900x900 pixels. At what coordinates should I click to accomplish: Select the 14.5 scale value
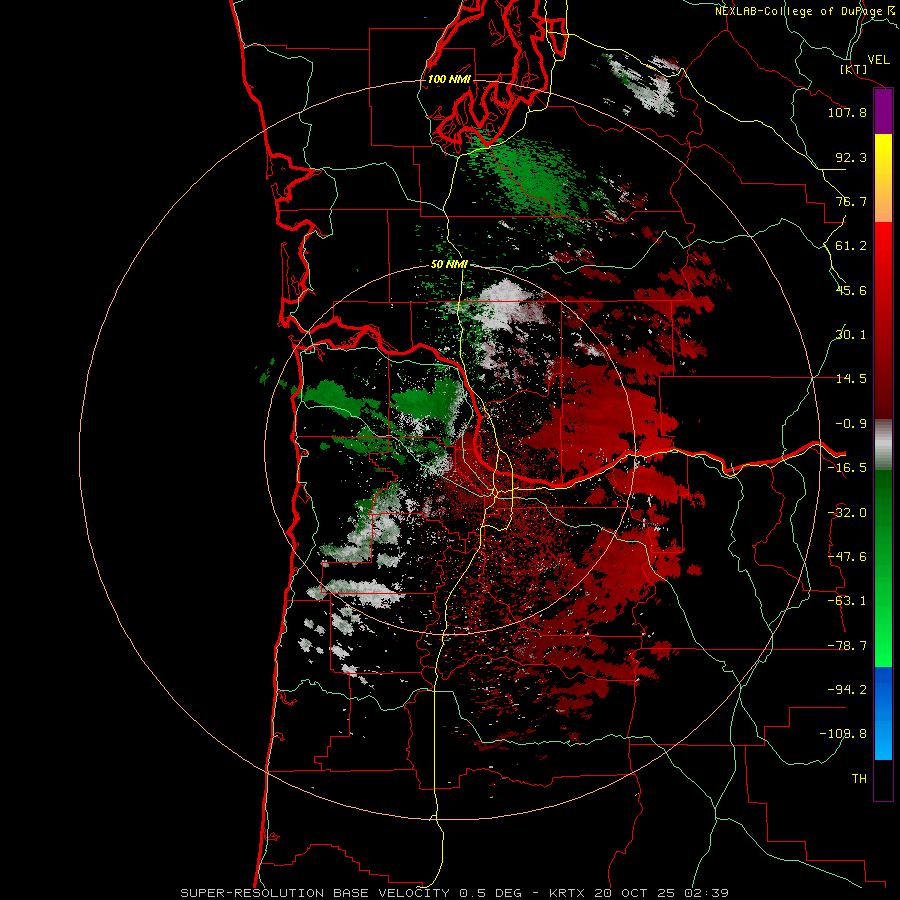[x=851, y=379]
